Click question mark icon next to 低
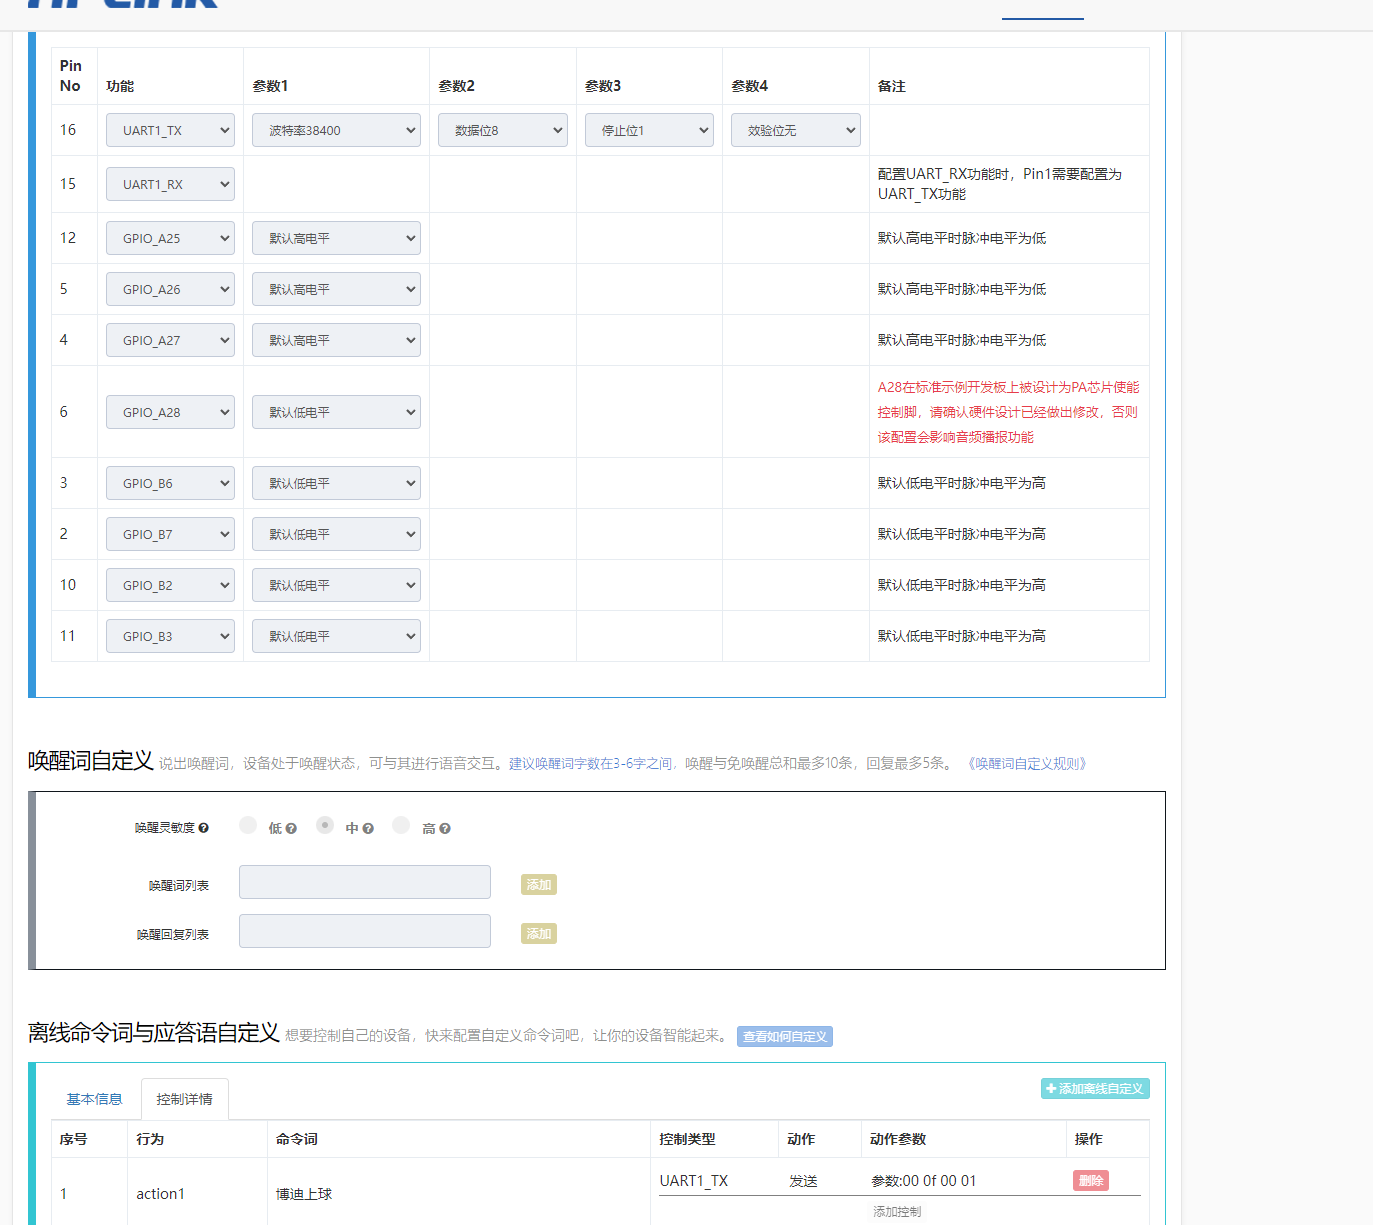 [x=291, y=829]
